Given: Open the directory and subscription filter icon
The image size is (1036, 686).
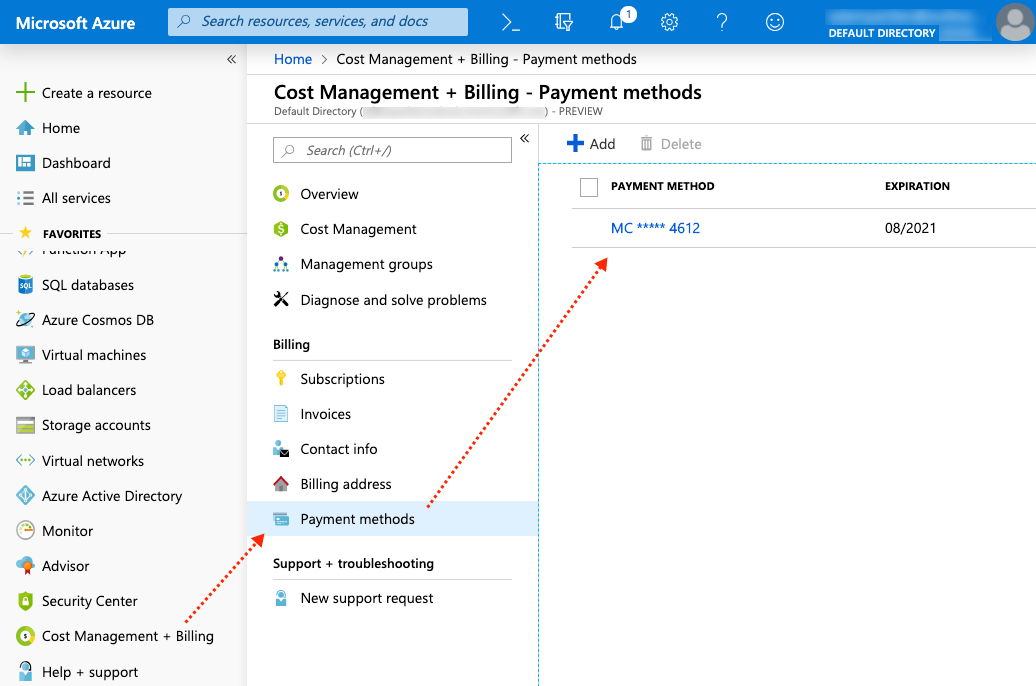Looking at the screenshot, I should (x=563, y=22).
